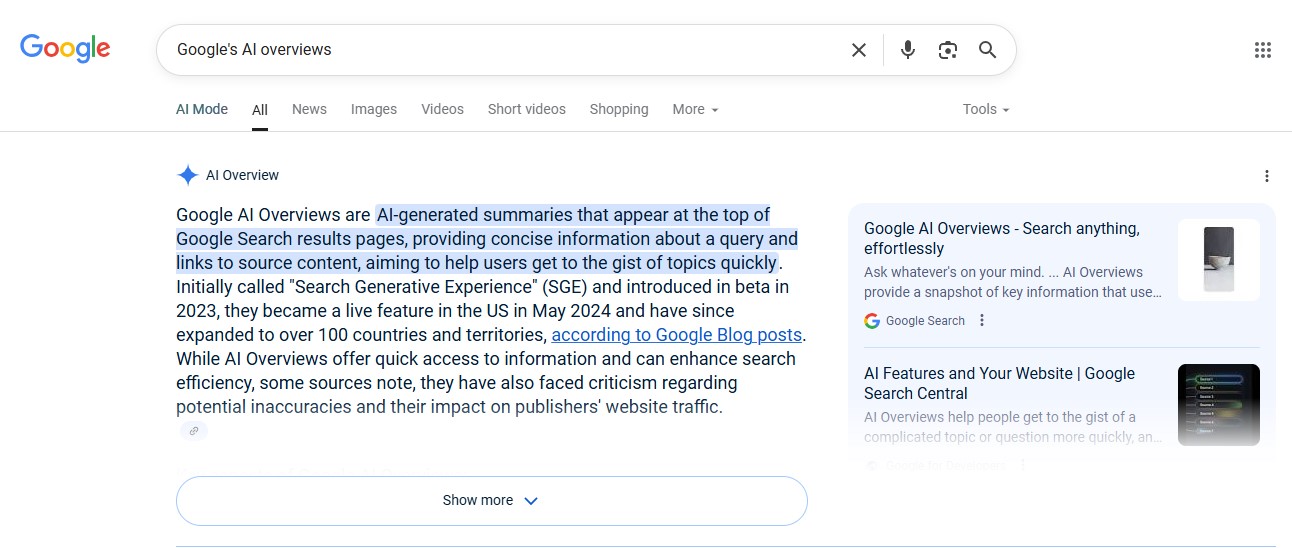Click the magnifying glass search button
The width and height of the screenshot is (1292, 548).
coord(988,50)
